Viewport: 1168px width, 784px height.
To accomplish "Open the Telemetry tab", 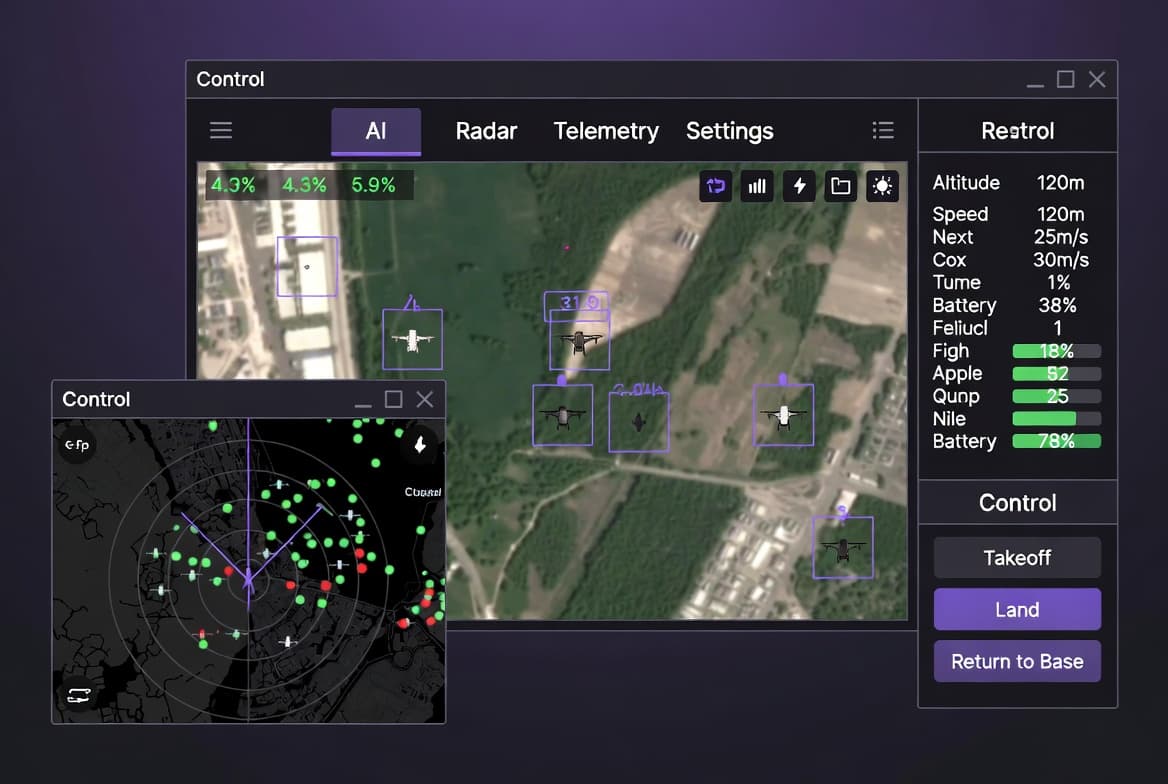I will click(x=606, y=131).
